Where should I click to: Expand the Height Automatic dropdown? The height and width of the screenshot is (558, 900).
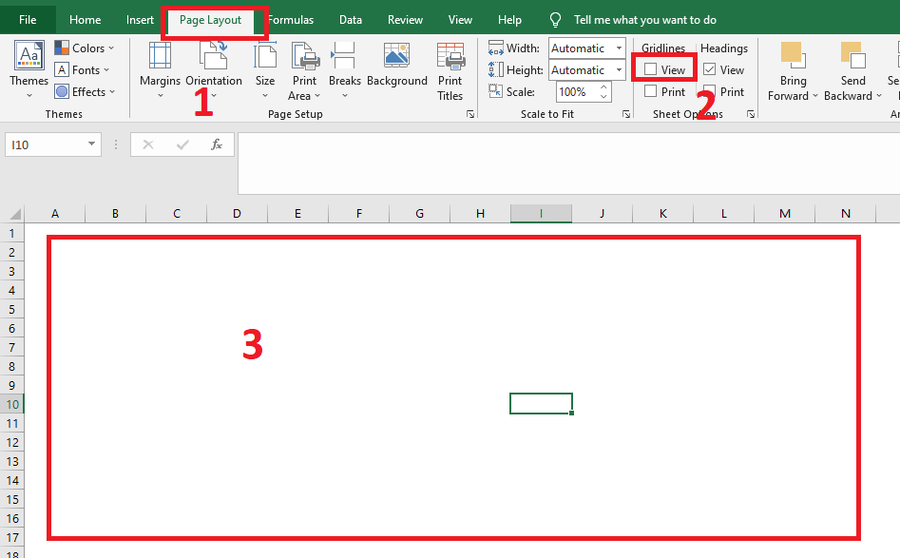(619, 70)
